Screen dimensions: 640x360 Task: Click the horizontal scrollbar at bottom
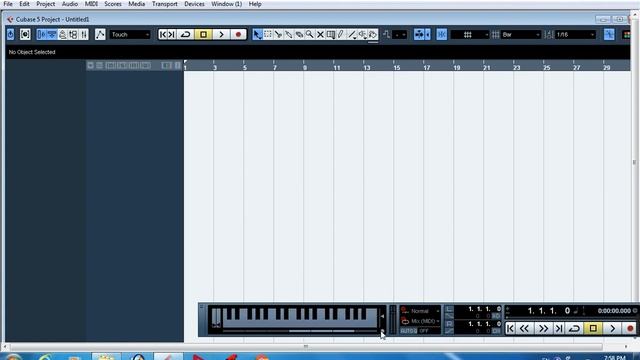[306, 347]
